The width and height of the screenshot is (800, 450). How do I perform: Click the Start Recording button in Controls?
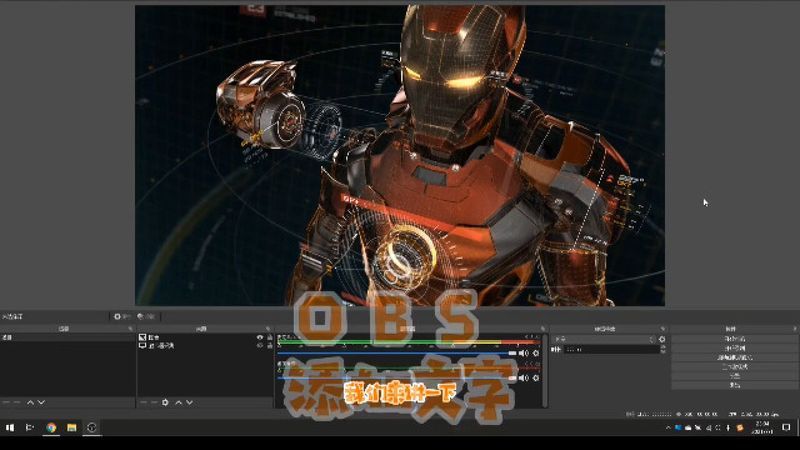pos(735,348)
